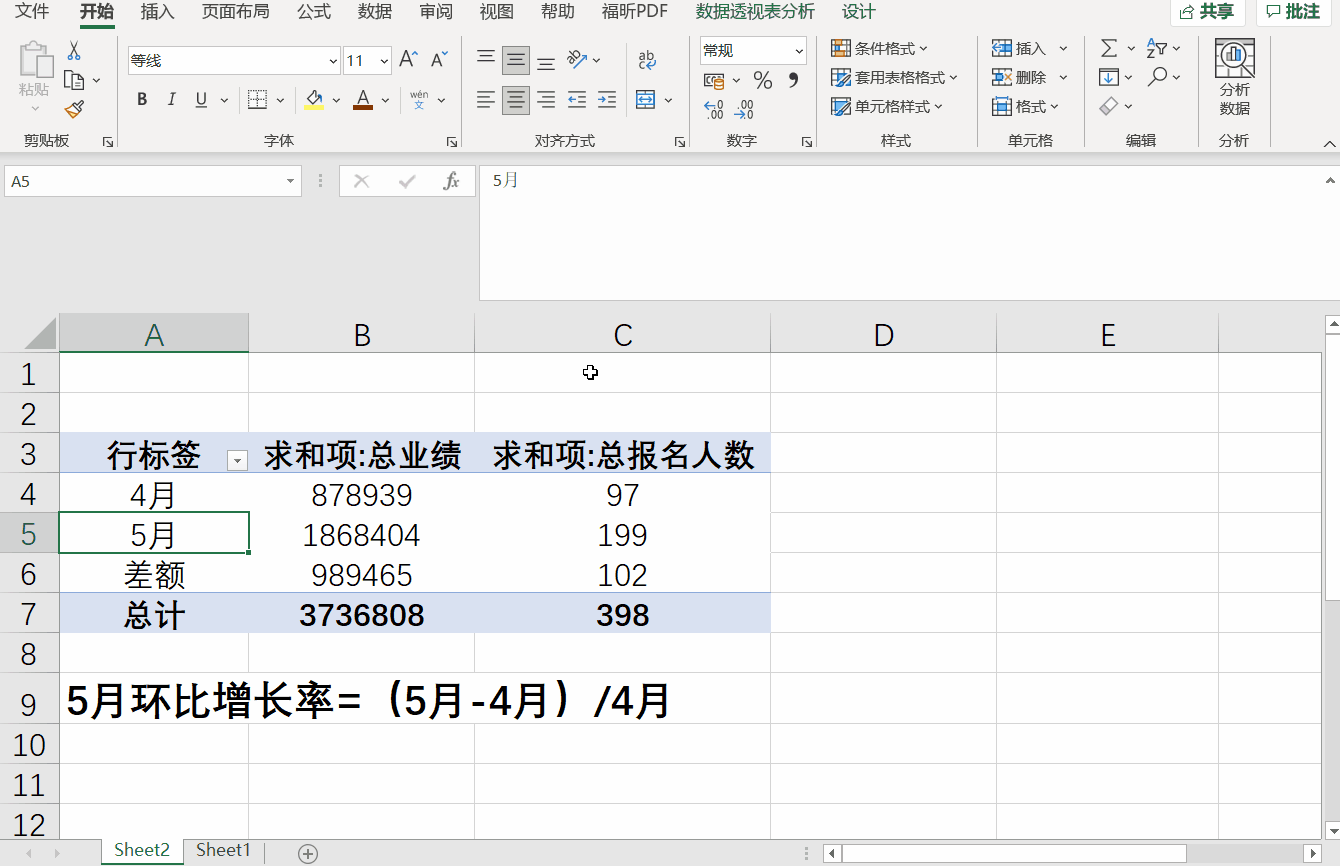Decrease font size with small A icon

[x=438, y=60]
